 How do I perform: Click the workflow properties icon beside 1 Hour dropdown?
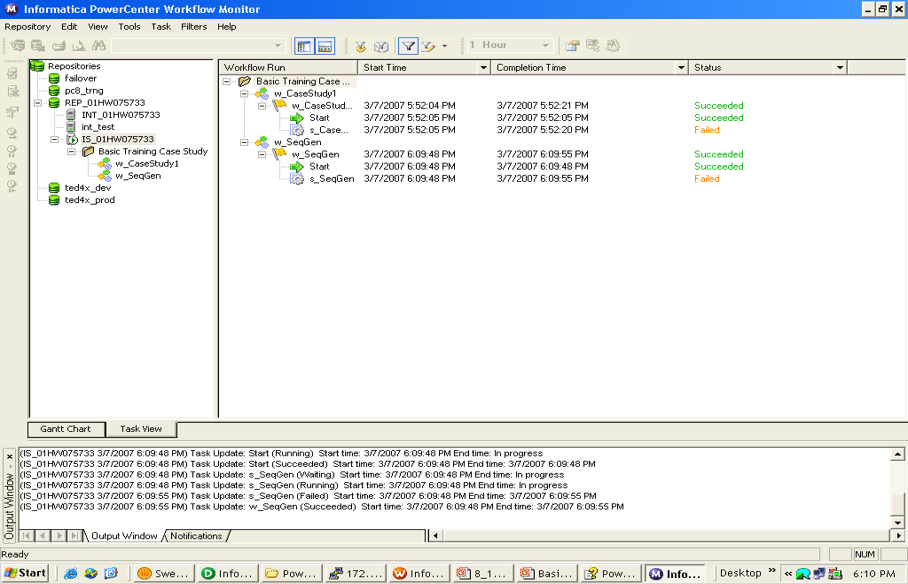[572, 45]
